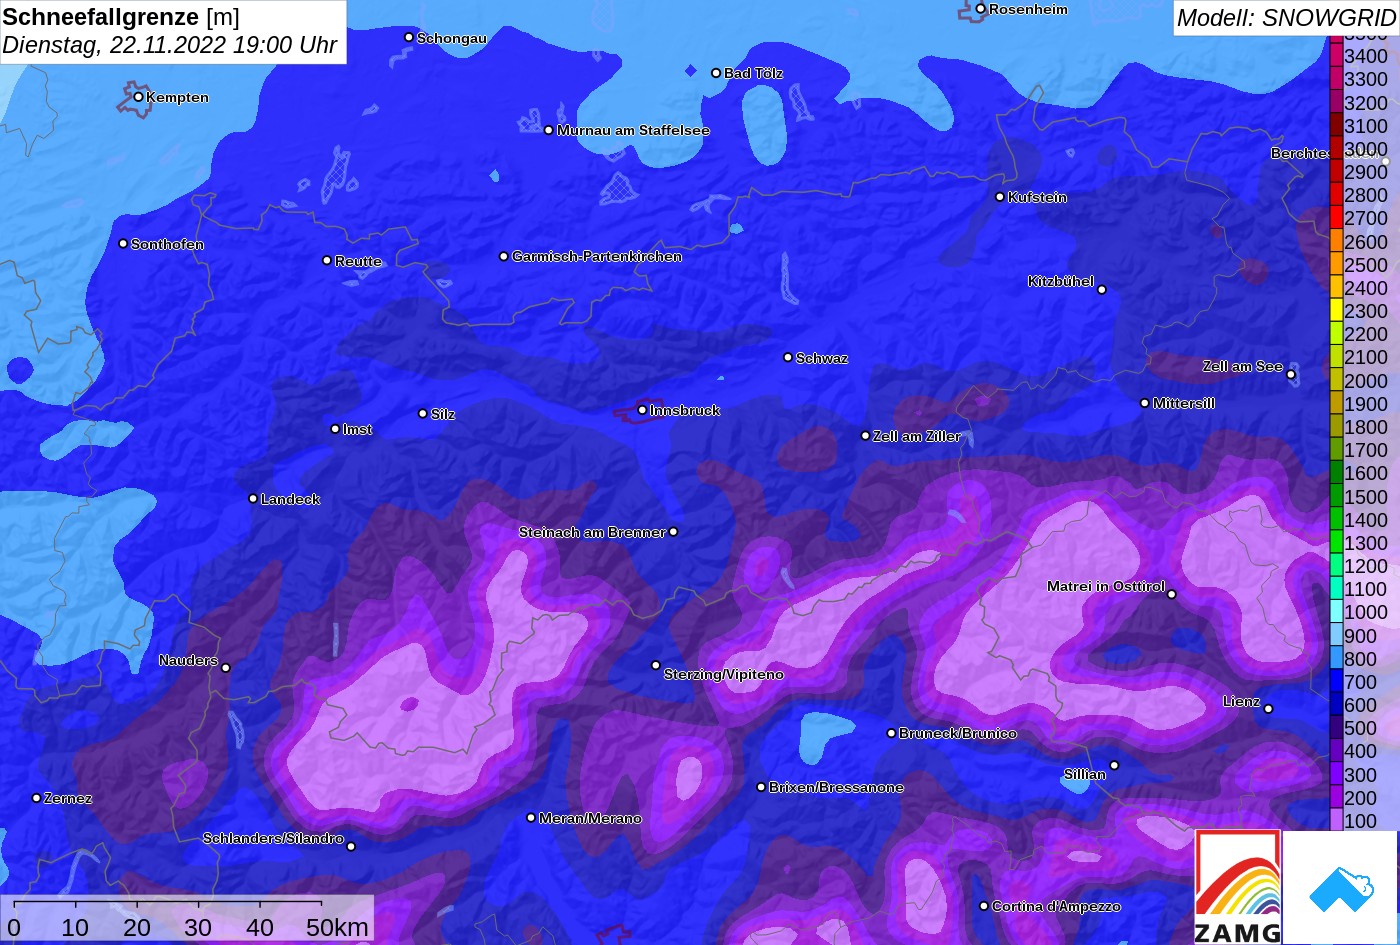The height and width of the screenshot is (945, 1400).
Task: Click the Innsbruck city marker
Action: (x=642, y=410)
